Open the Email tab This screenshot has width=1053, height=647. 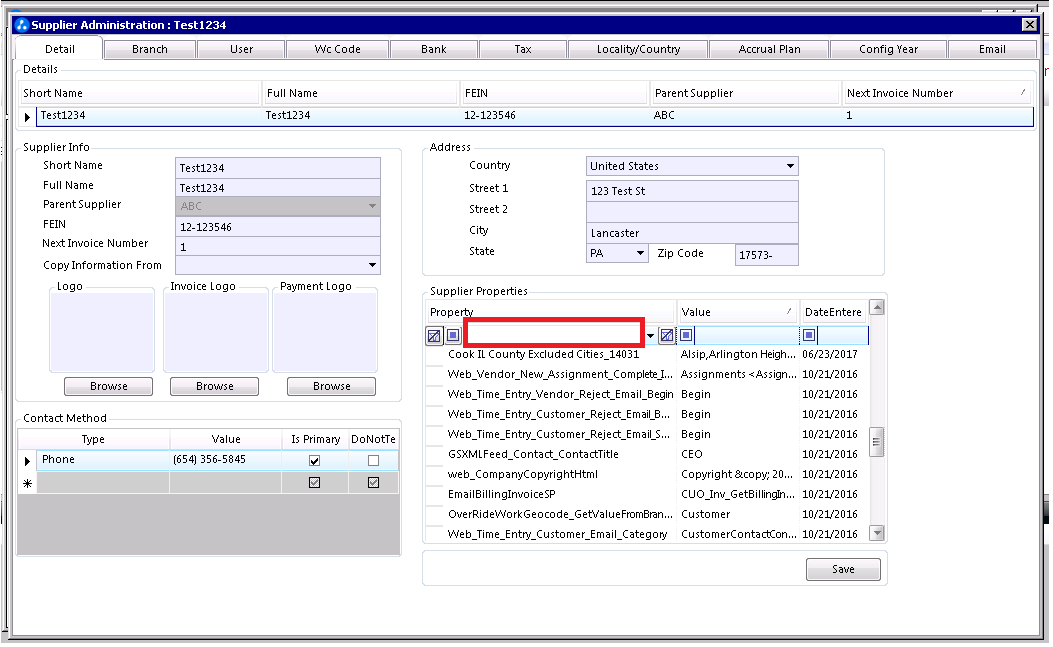click(x=992, y=49)
